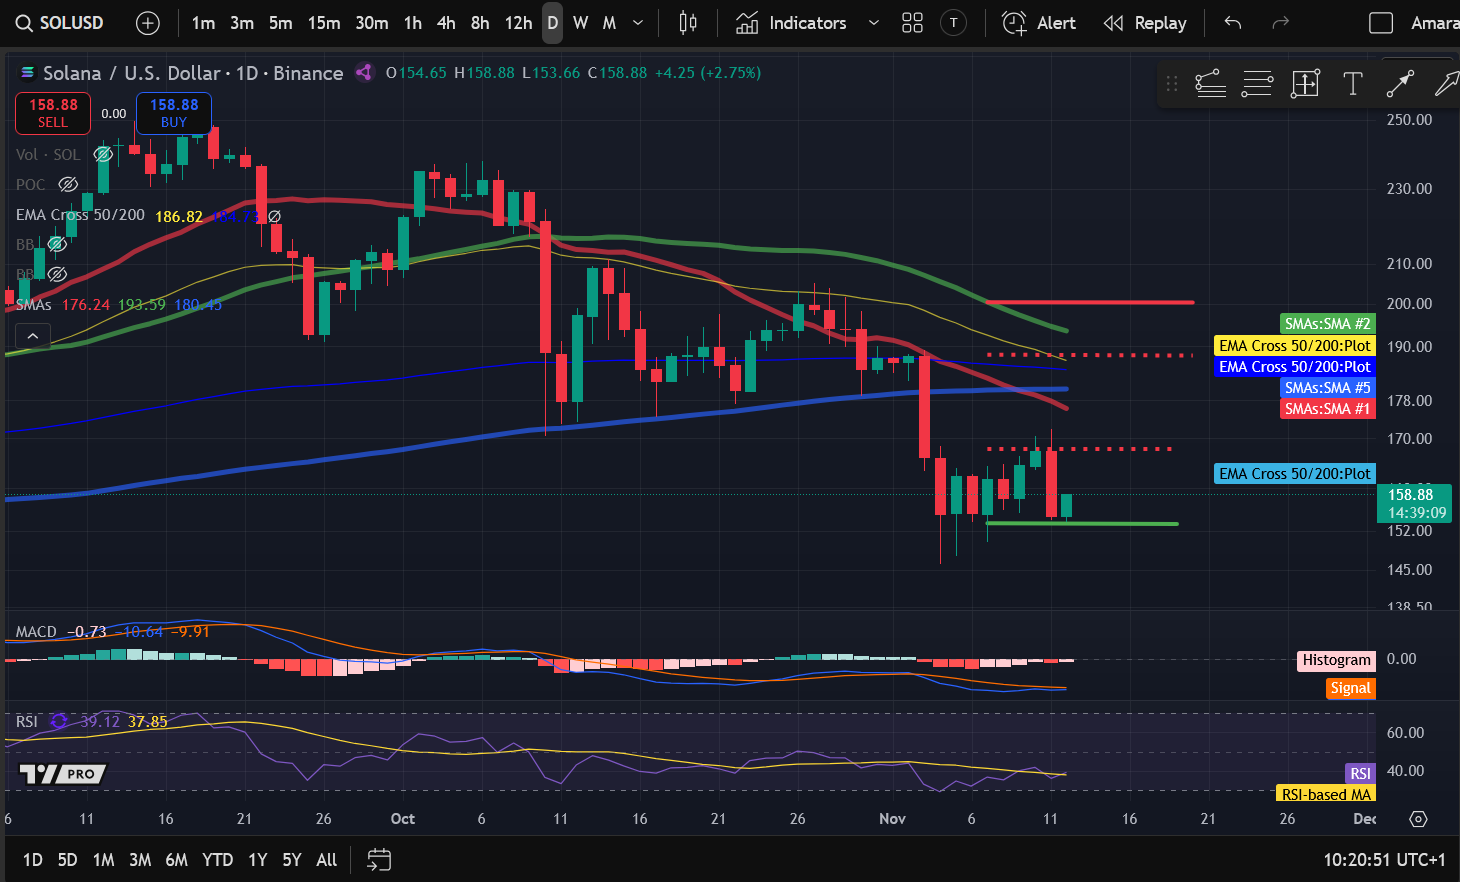Open the candlestick chart style icon
Image resolution: width=1460 pixels, height=882 pixels.
[688, 23]
